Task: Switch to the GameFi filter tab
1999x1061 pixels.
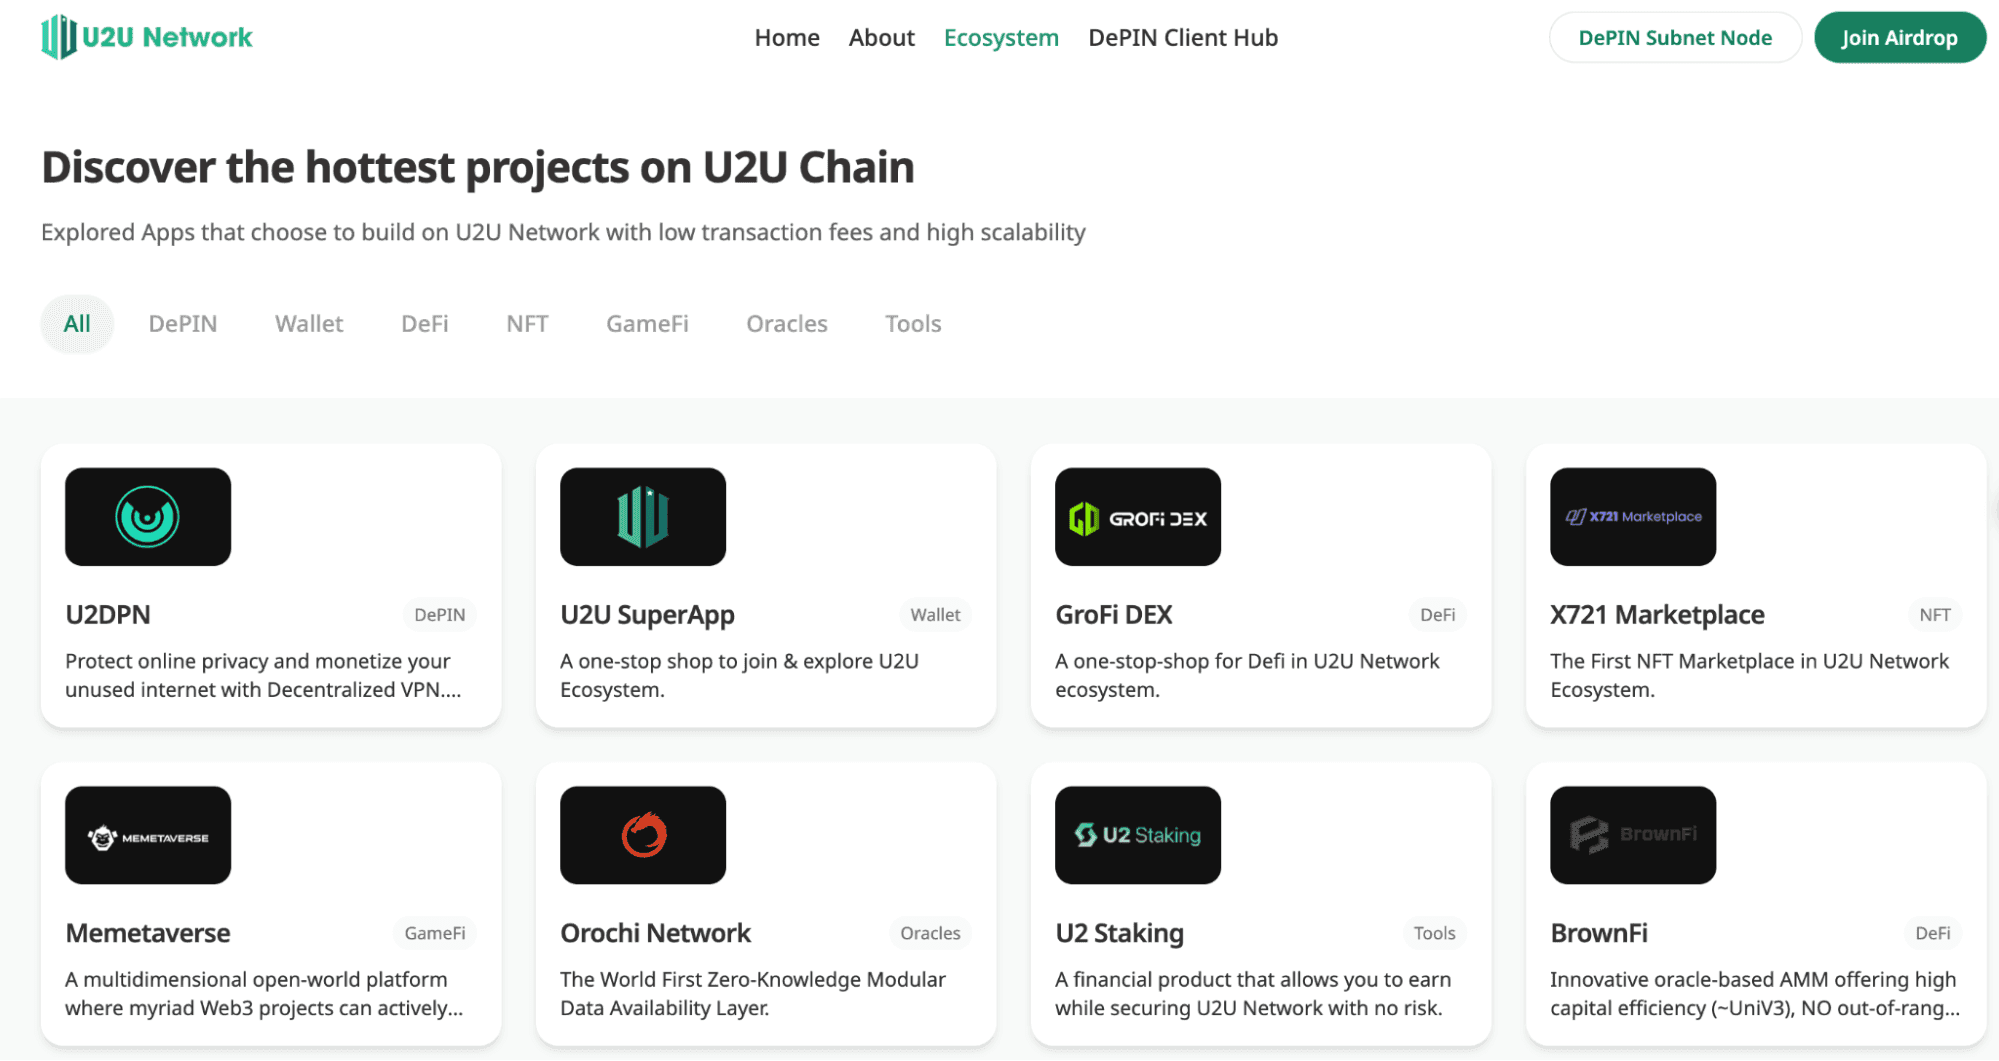Action: coord(647,324)
